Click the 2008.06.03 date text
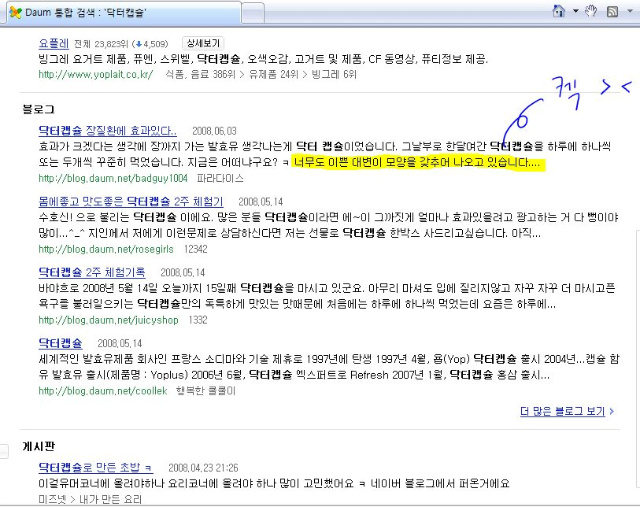This screenshot has height=507, width=640. 214,131
